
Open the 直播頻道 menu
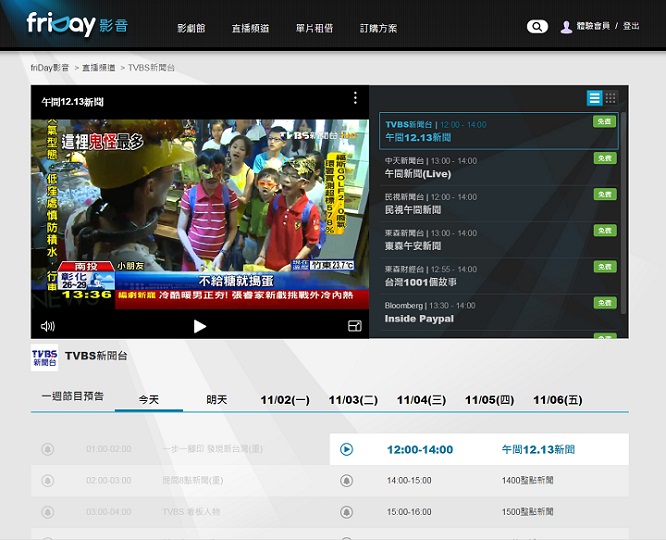click(x=251, y=28)
